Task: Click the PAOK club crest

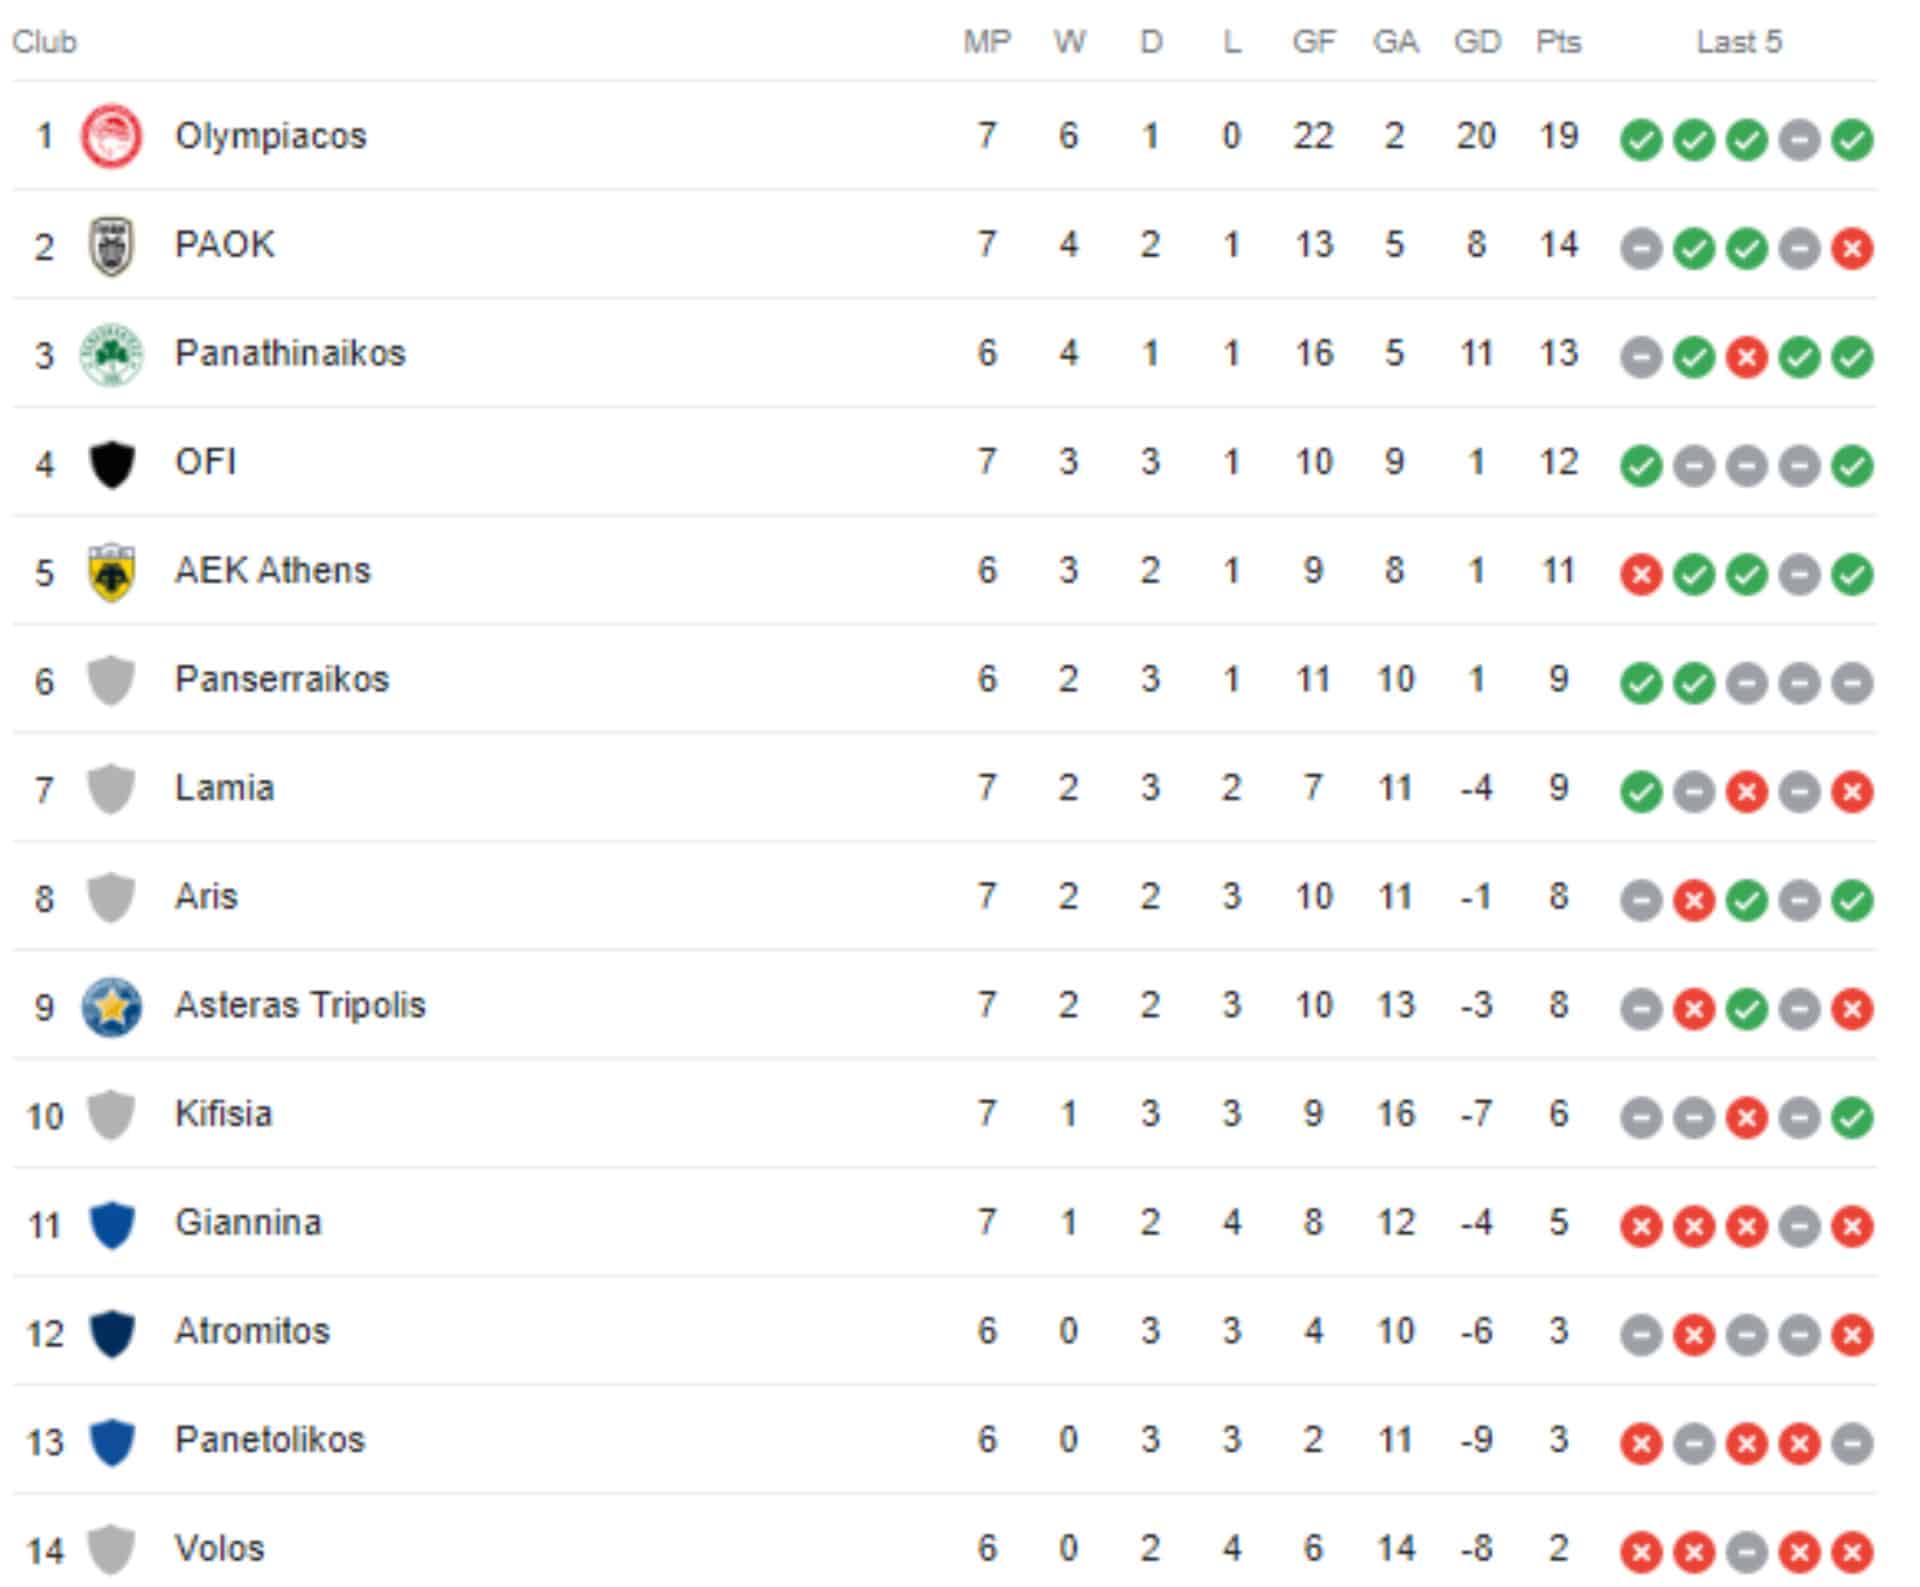Action: click(x=111, y=245)
